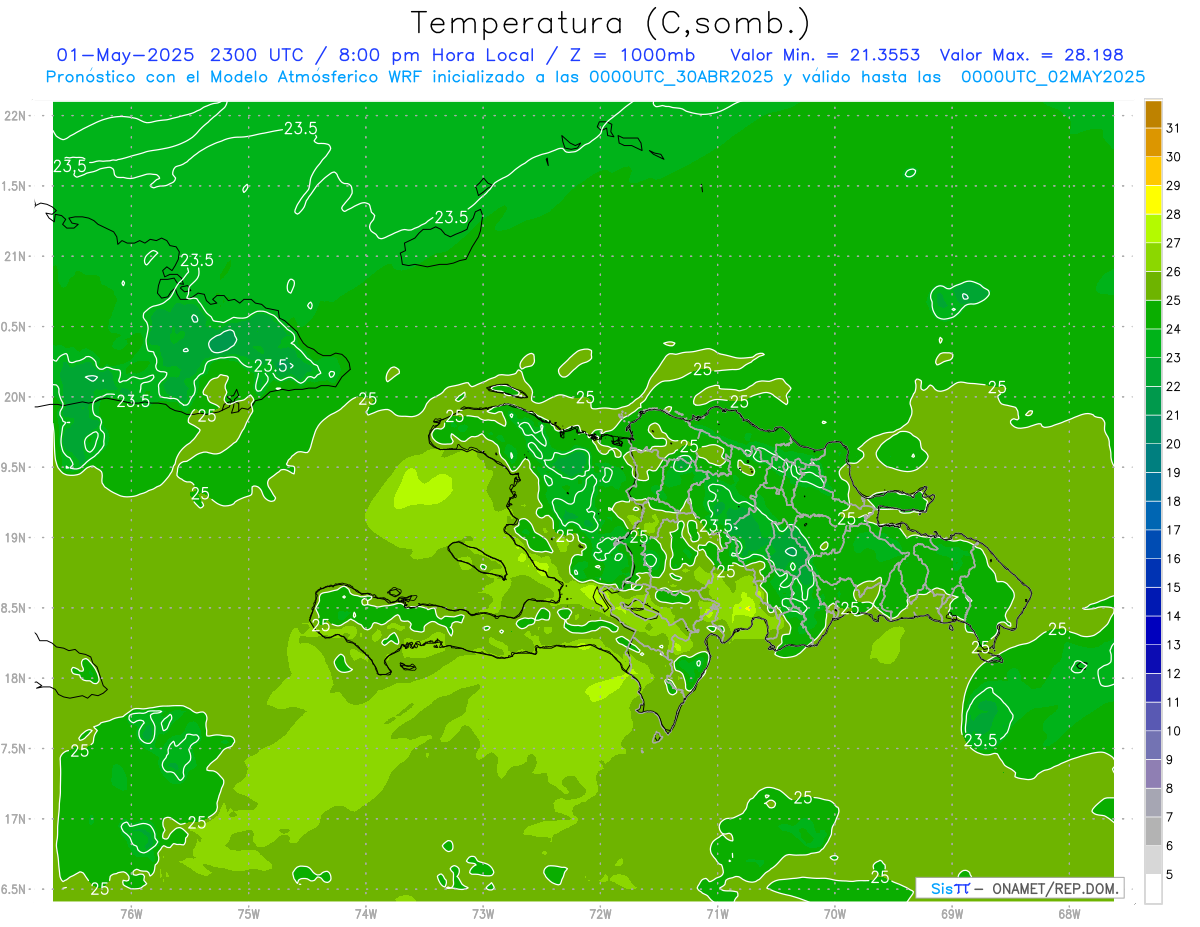This screenshot has width=1200, height=927.
Task: Click the '70W' longitude axis label
Action: [834, 913]
